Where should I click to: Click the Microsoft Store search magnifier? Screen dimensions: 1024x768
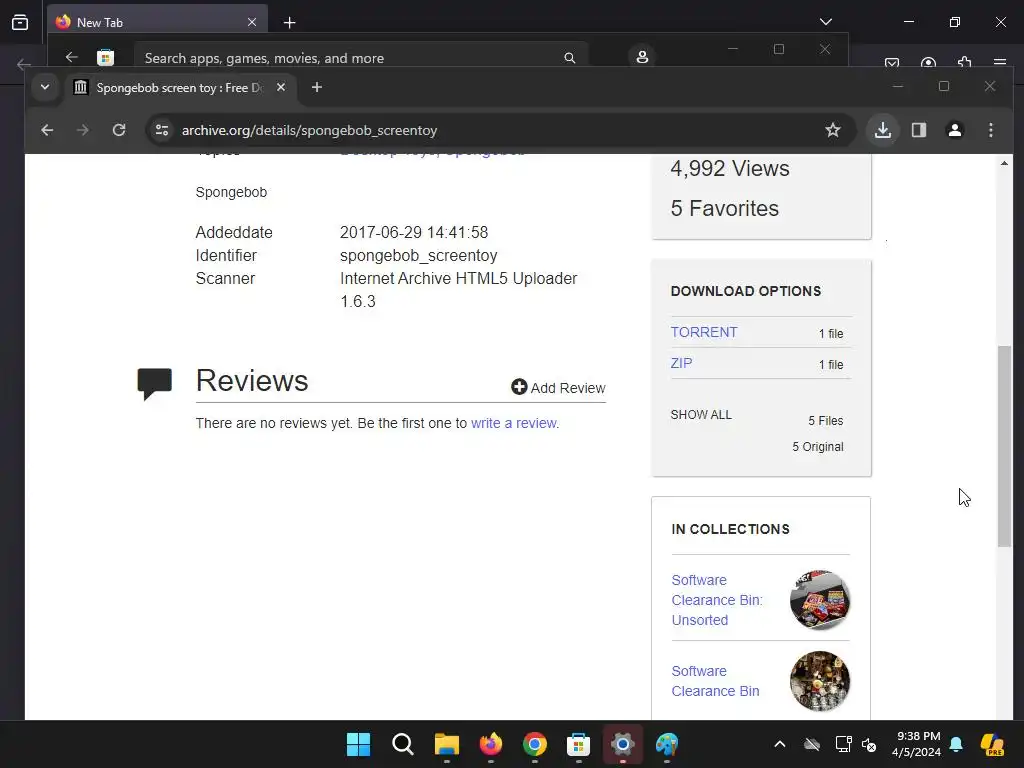tap(569, 57)
